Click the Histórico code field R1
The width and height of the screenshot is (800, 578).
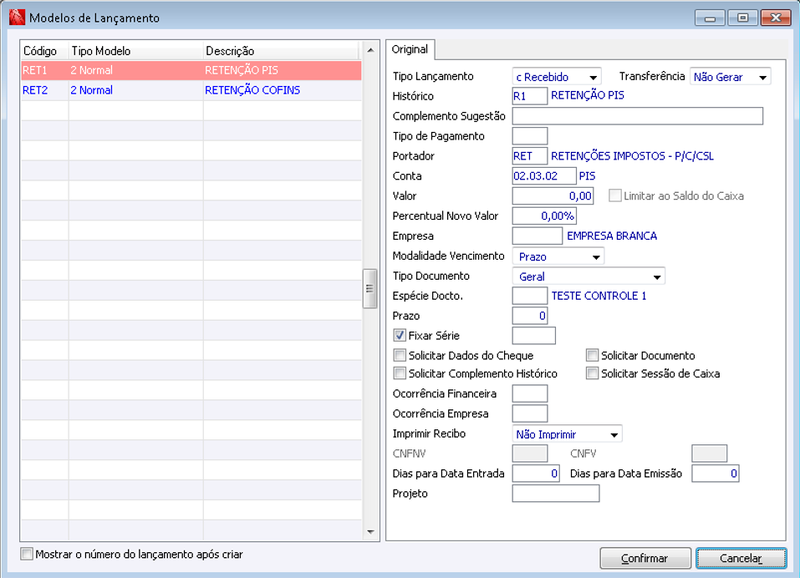(530, 96)
